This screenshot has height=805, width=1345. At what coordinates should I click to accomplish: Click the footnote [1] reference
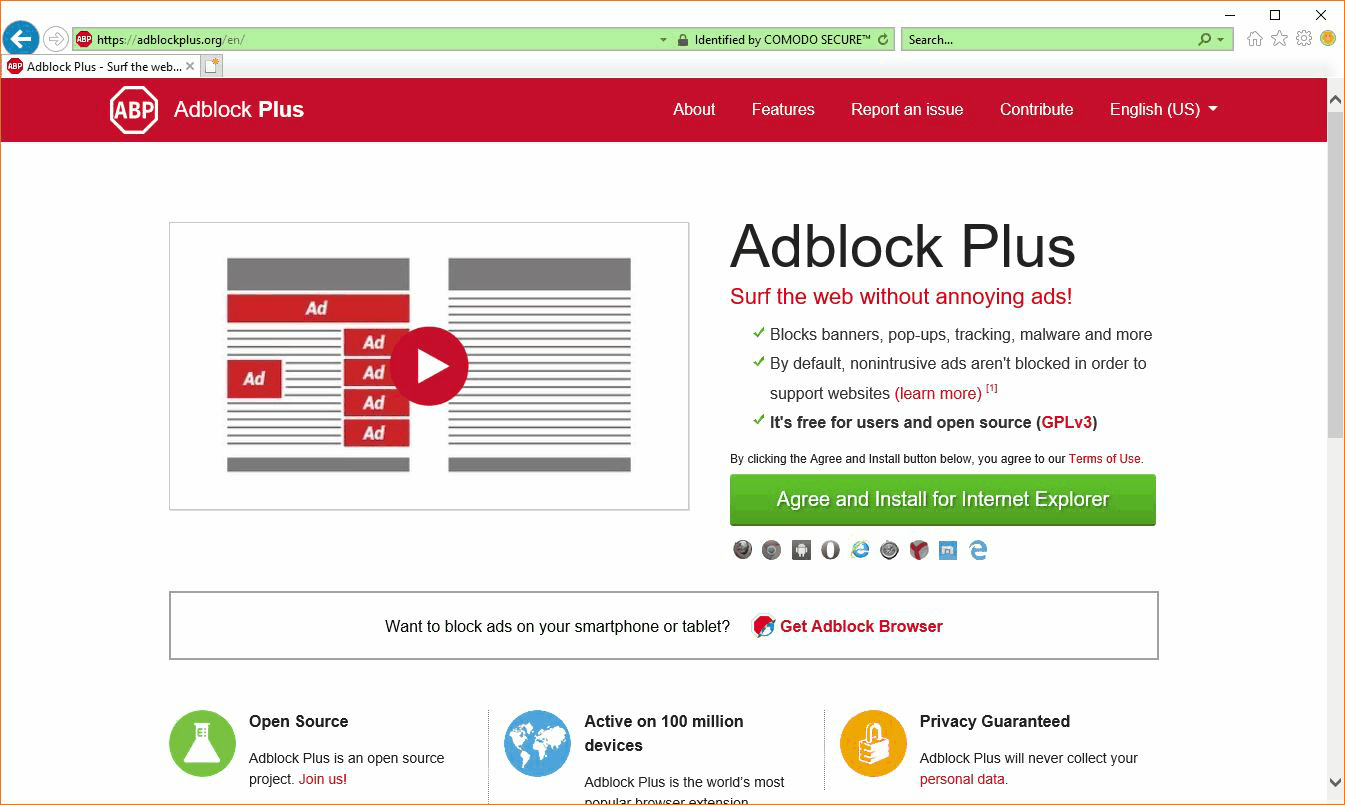click(x=992, y=388)
